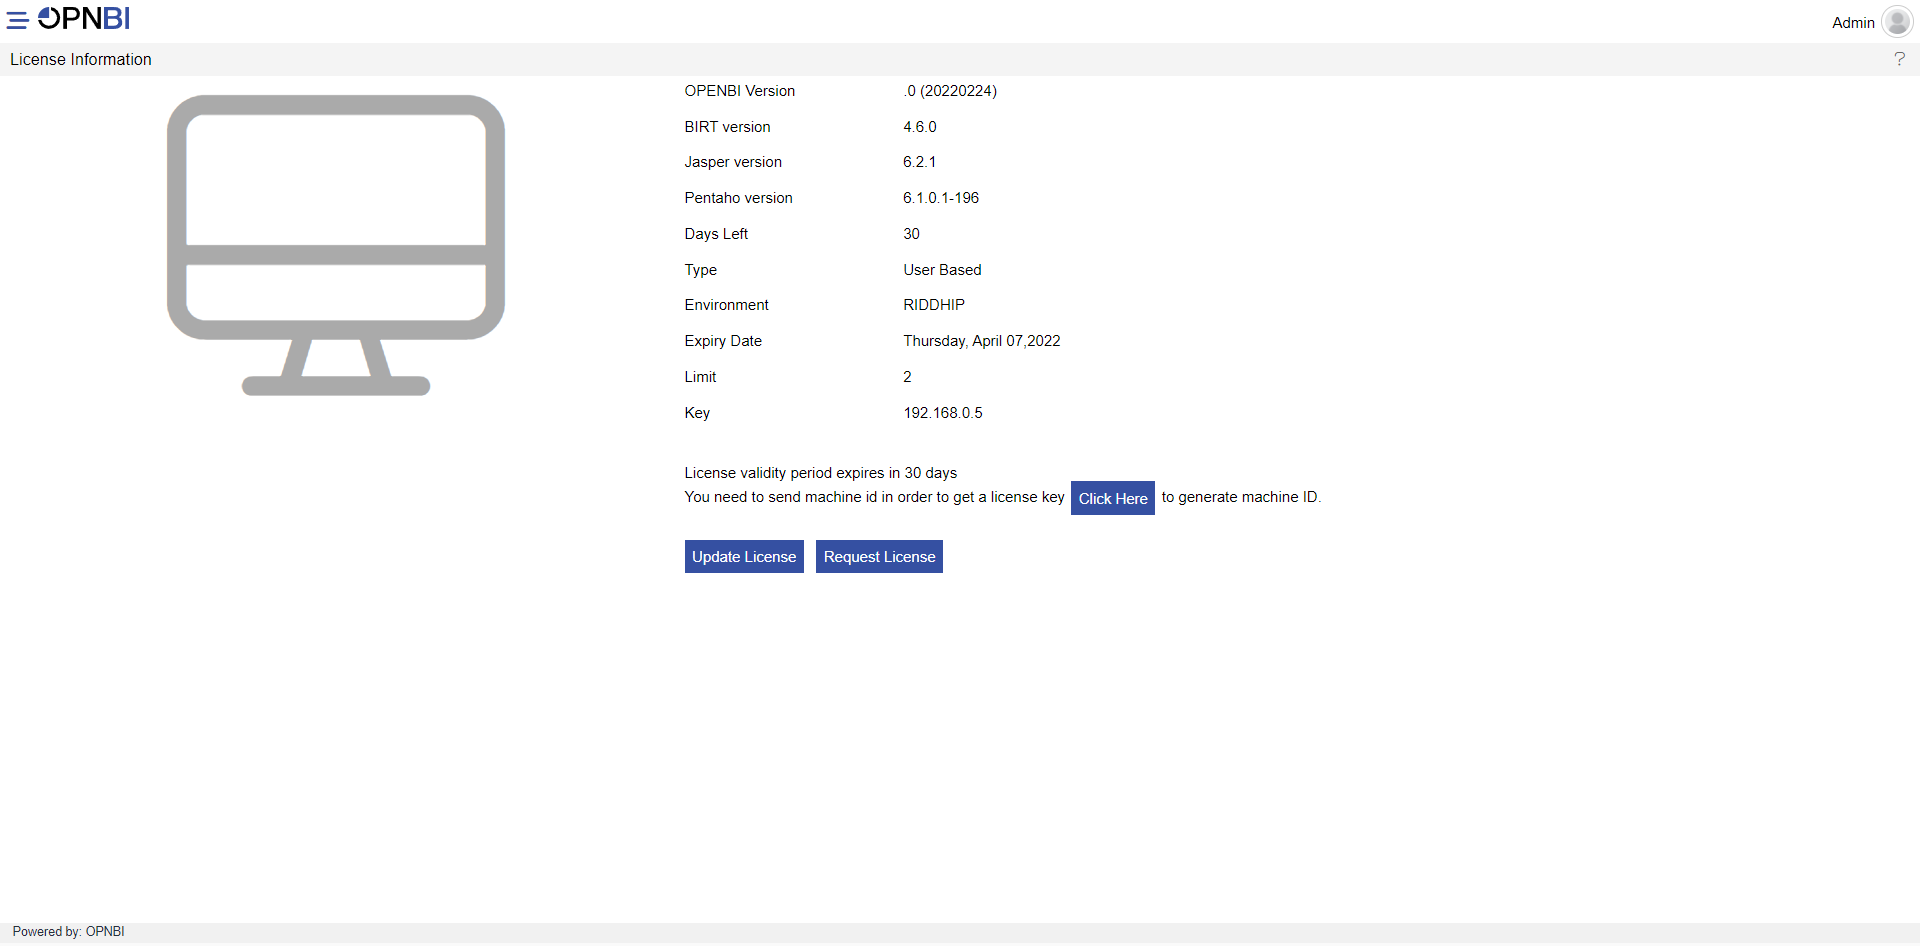Click the Expiry Date label
Image resolution: width=1920 pixels, height=946 pixels.
click(x=723, y=341)
